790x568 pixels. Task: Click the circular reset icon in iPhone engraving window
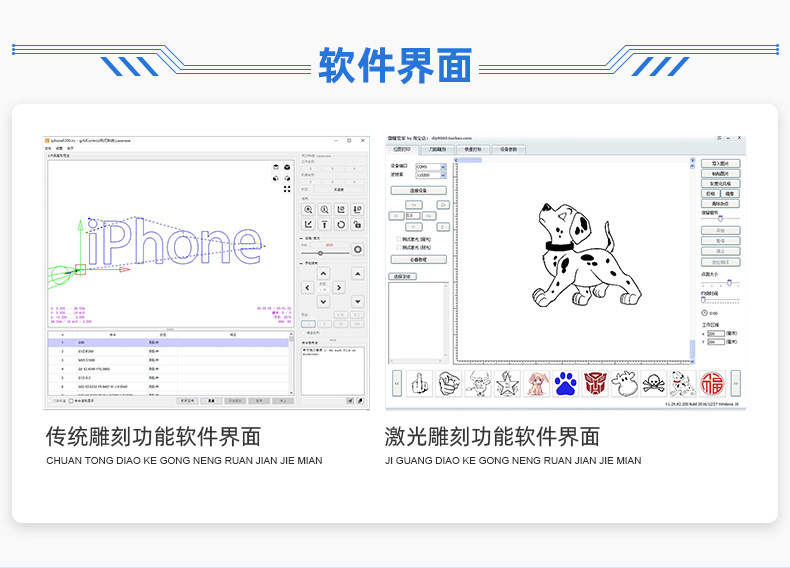[x=341, y=225]
